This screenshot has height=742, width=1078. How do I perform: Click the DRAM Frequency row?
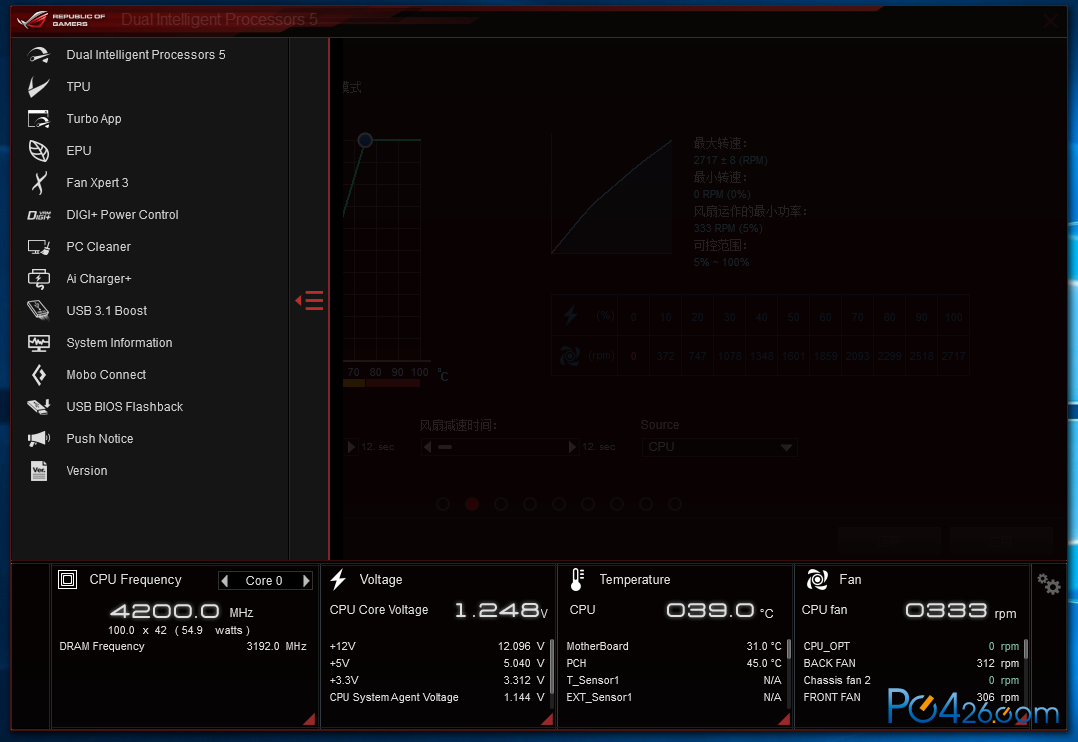tap(183, 646)
